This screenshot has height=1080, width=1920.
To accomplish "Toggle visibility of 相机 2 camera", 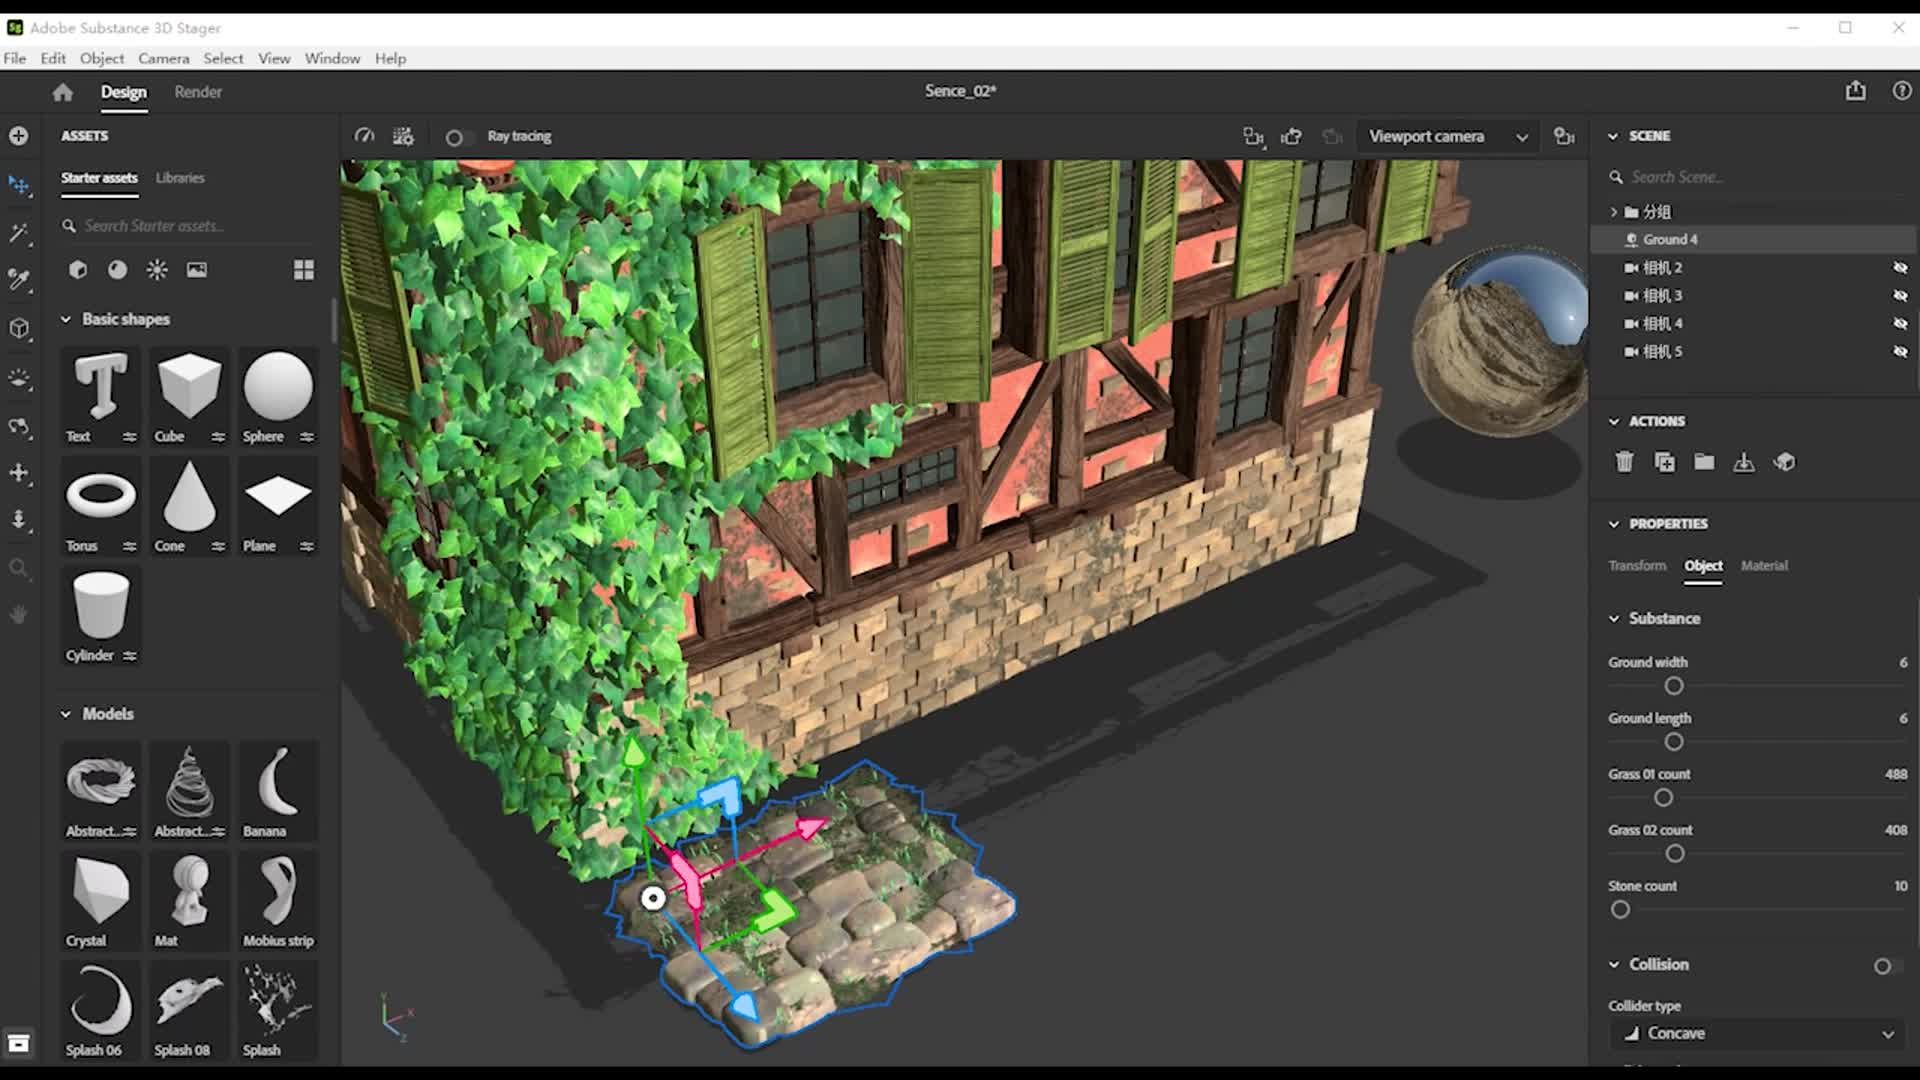I will [x=1900, y=268].
